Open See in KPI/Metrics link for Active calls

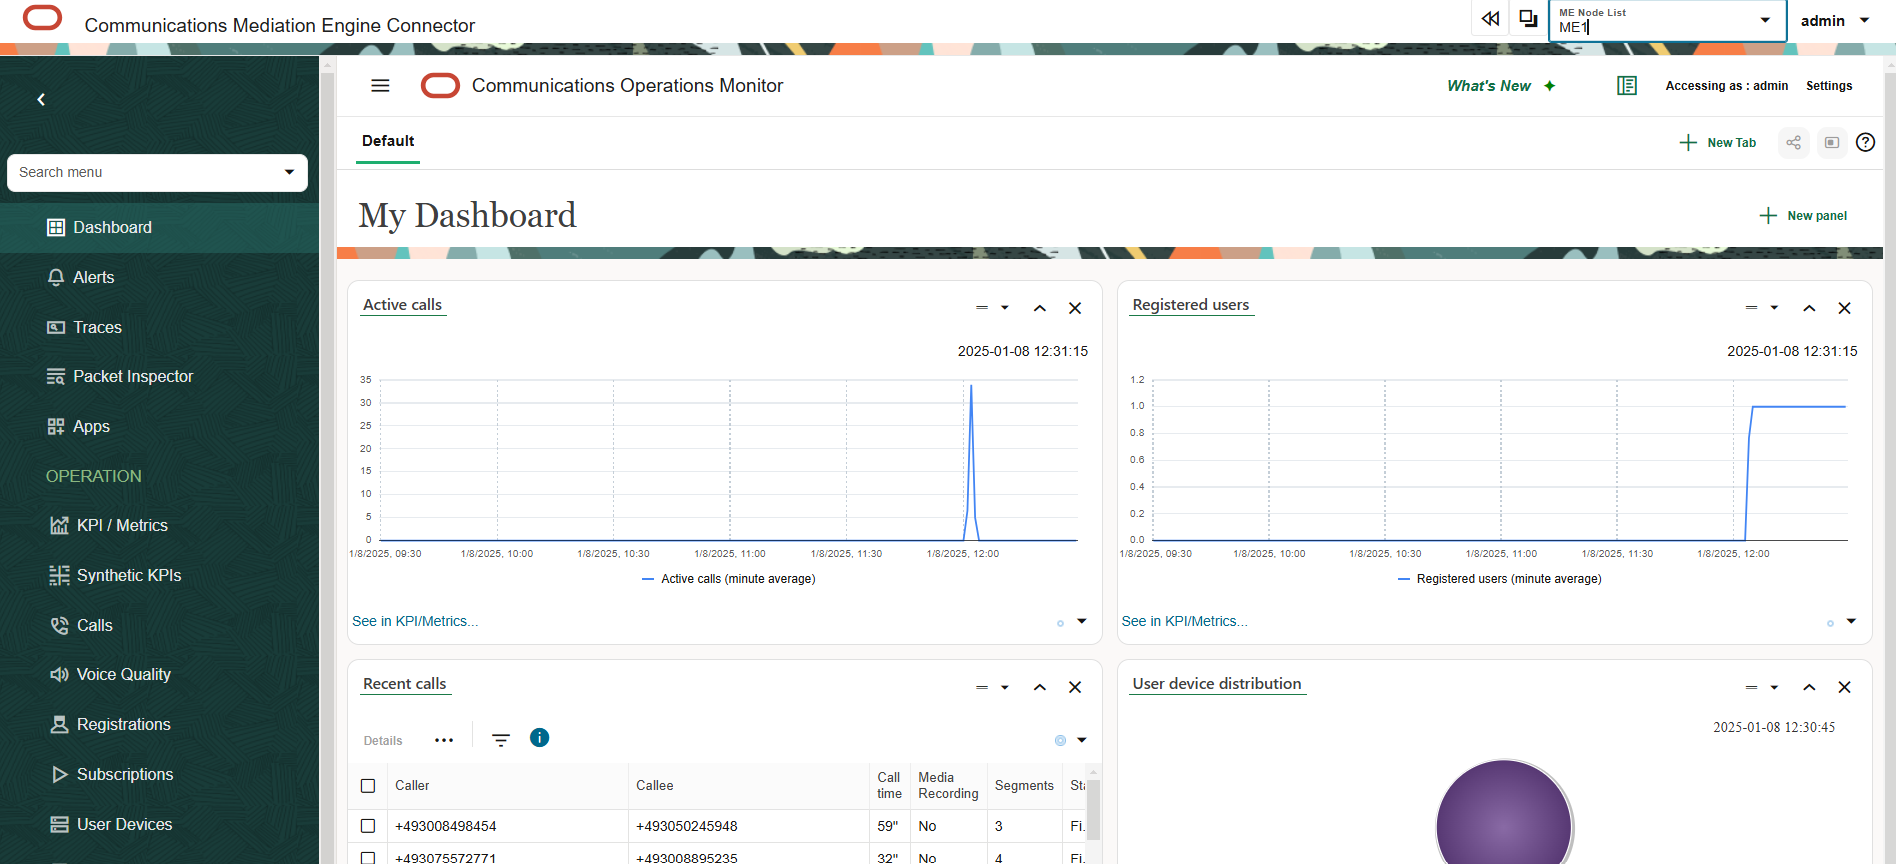tap(415, 621)
